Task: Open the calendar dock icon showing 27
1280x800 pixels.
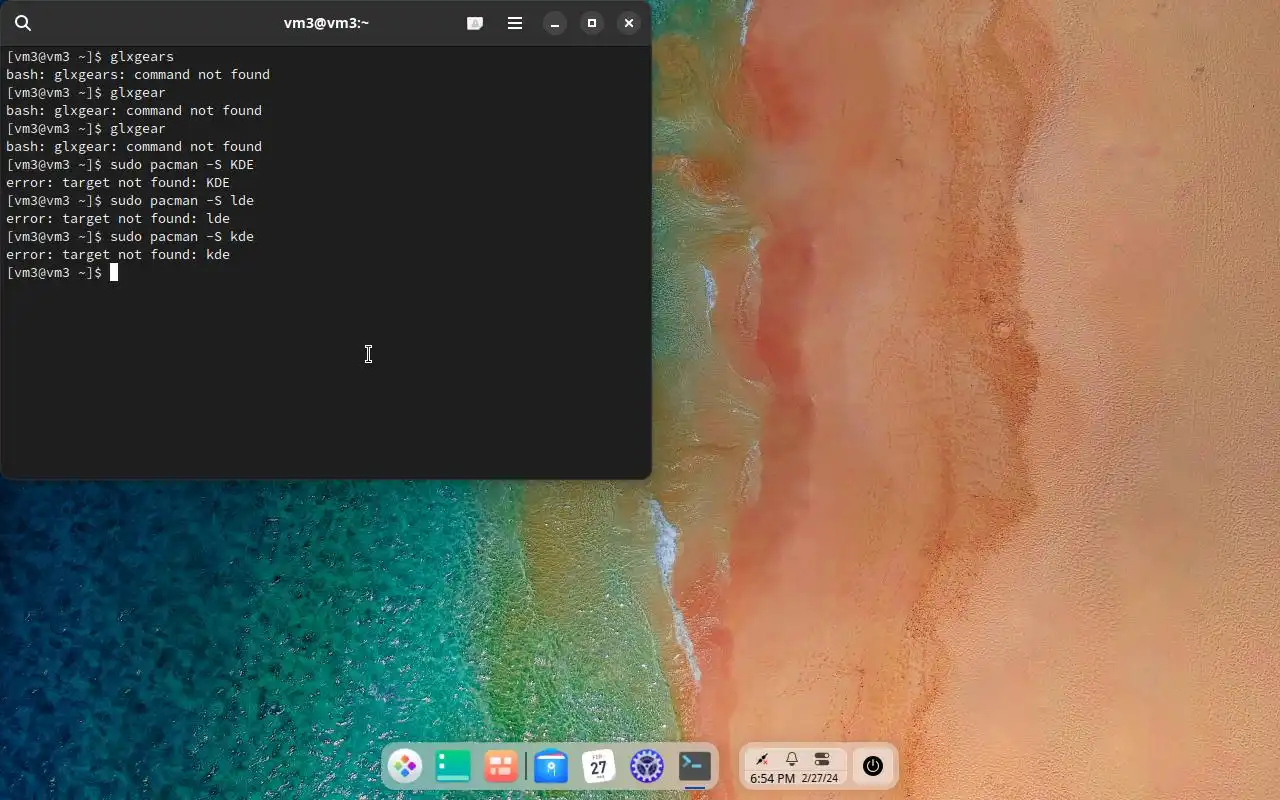Action: (x=598, y=767)
